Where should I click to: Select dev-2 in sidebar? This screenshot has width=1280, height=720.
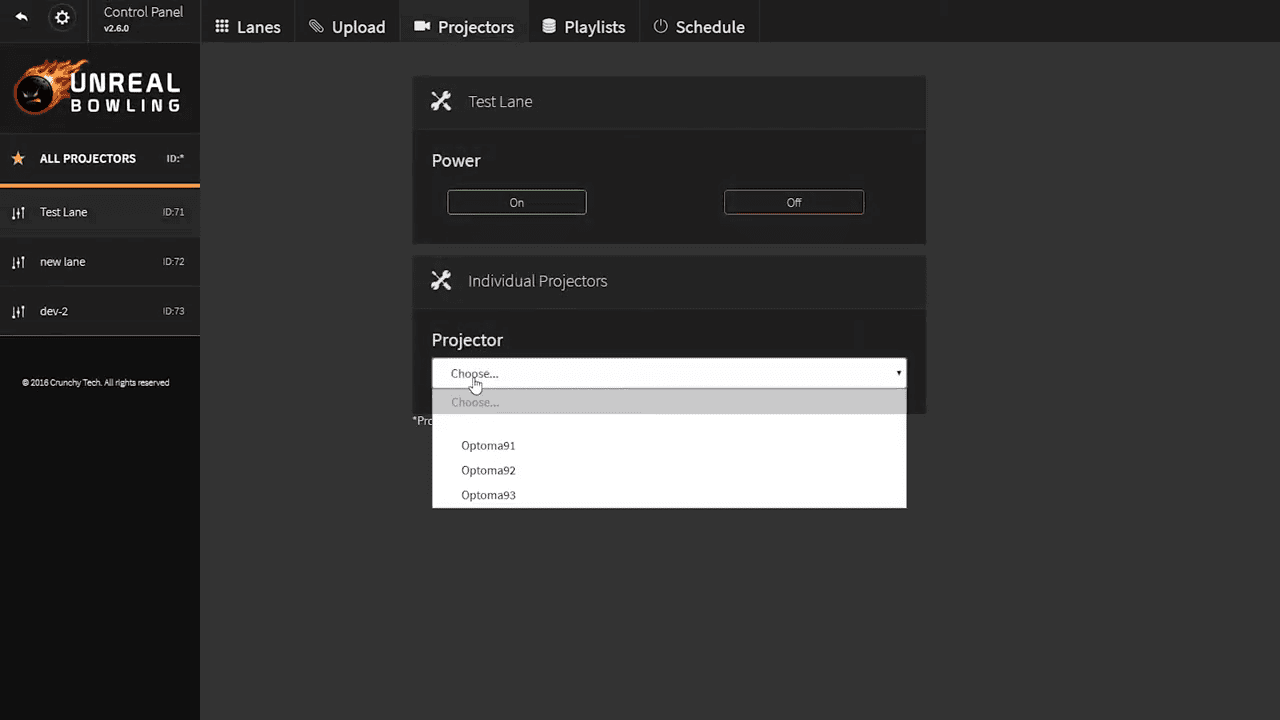coord(100,311)
